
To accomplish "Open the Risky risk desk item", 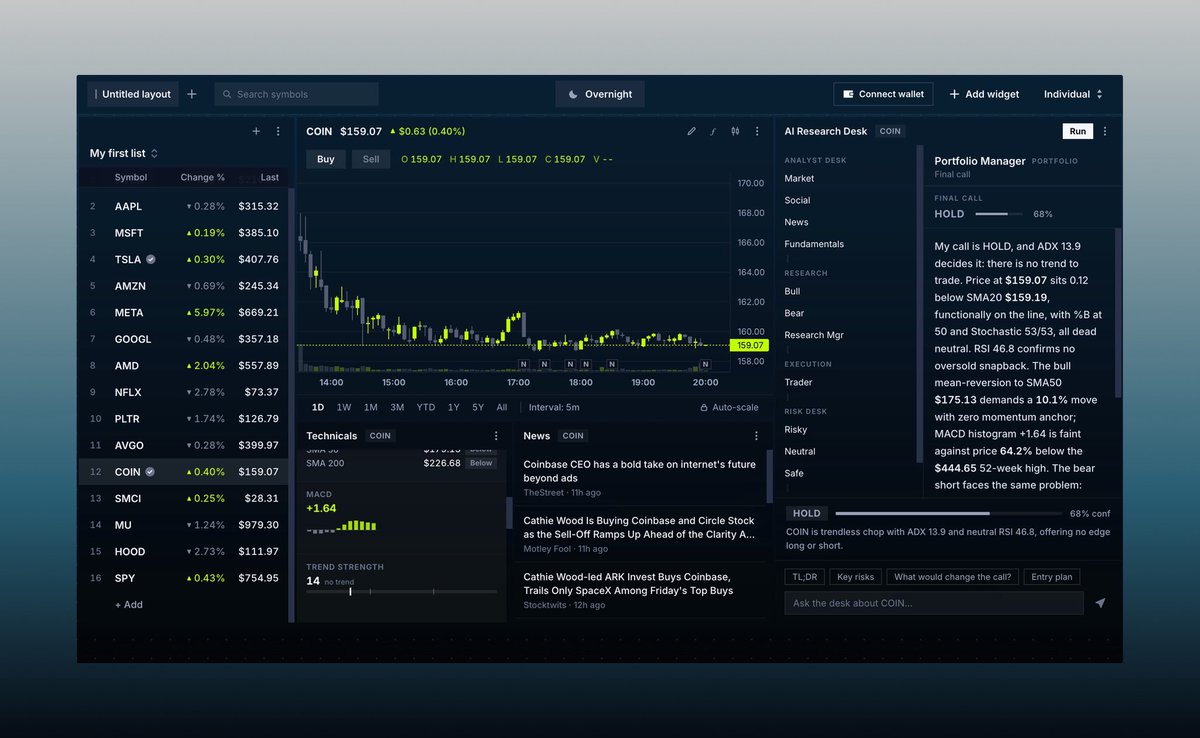I will (796, 429).
